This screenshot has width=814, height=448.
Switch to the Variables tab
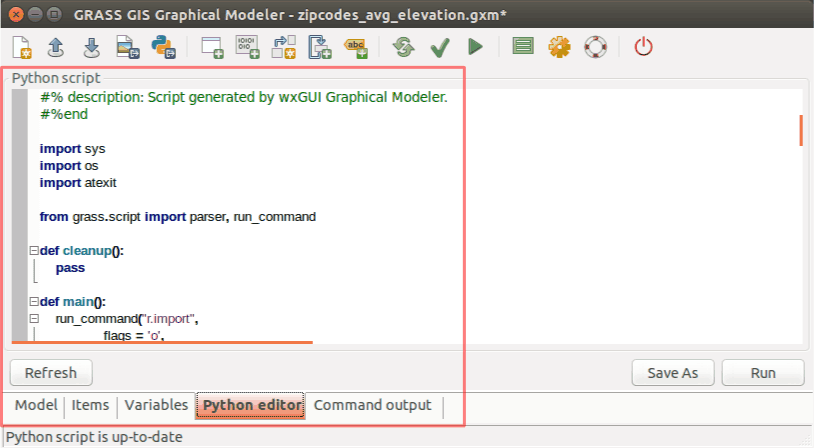156,406
